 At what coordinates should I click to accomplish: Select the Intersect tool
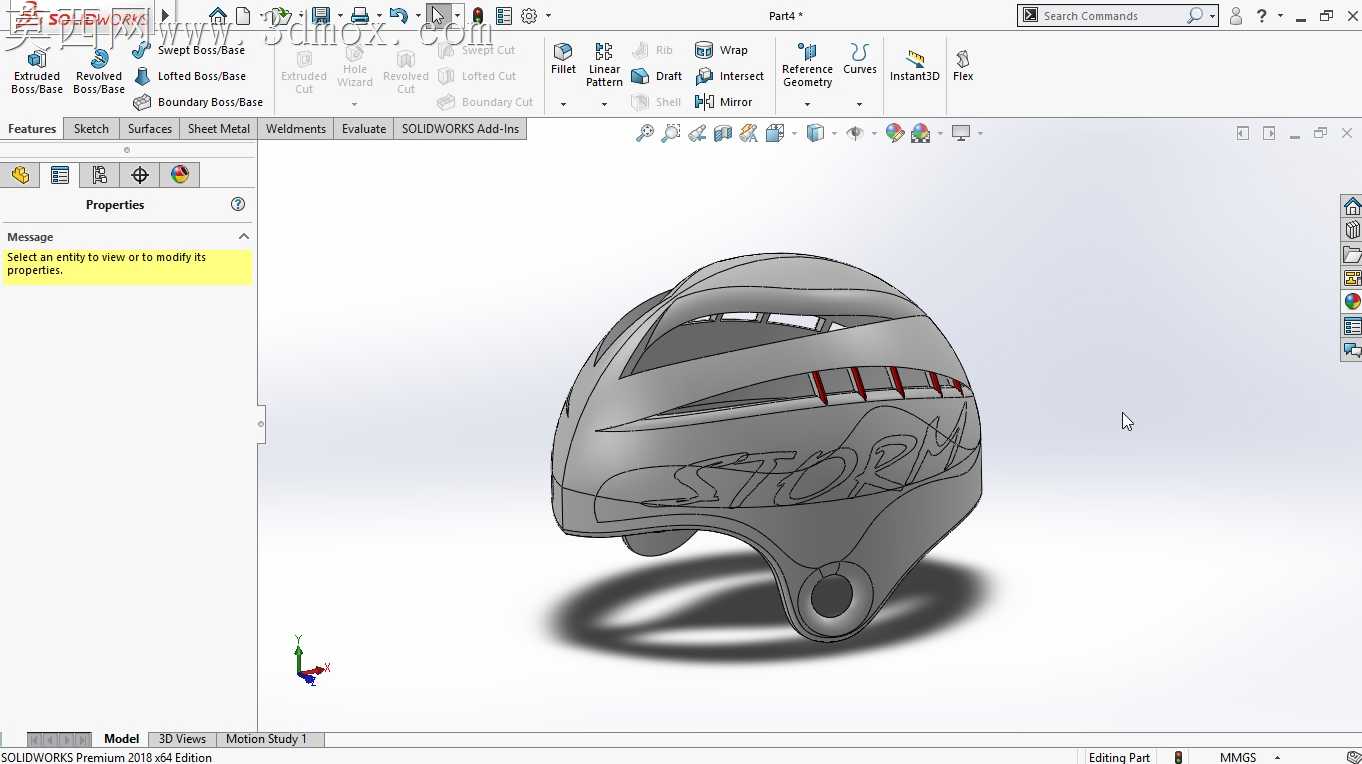729,76
